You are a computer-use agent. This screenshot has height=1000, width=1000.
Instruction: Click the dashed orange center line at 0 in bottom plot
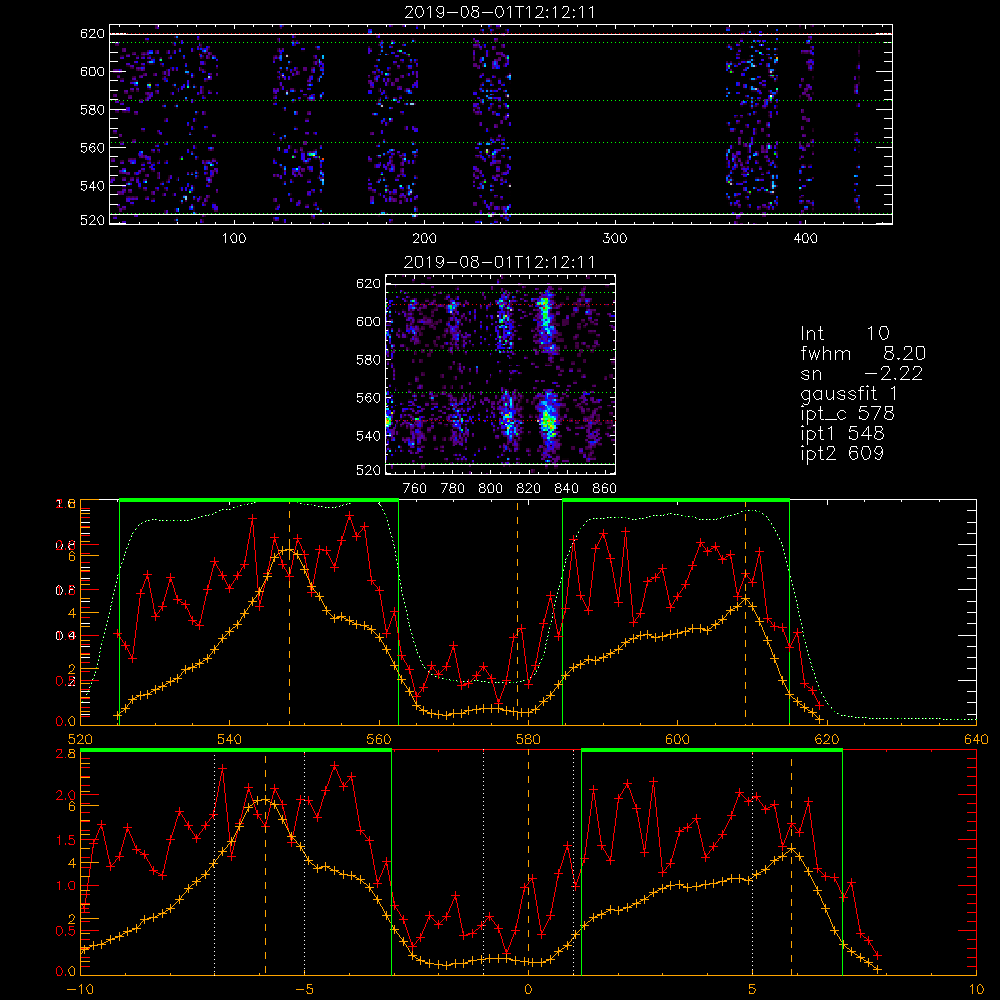click(x=528, y=861)
